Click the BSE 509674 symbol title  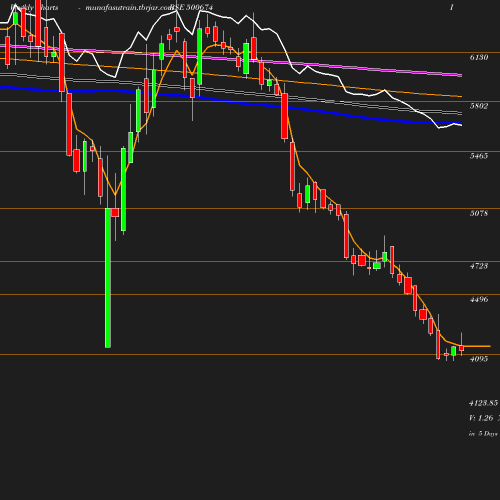click(x=192, y=7)
